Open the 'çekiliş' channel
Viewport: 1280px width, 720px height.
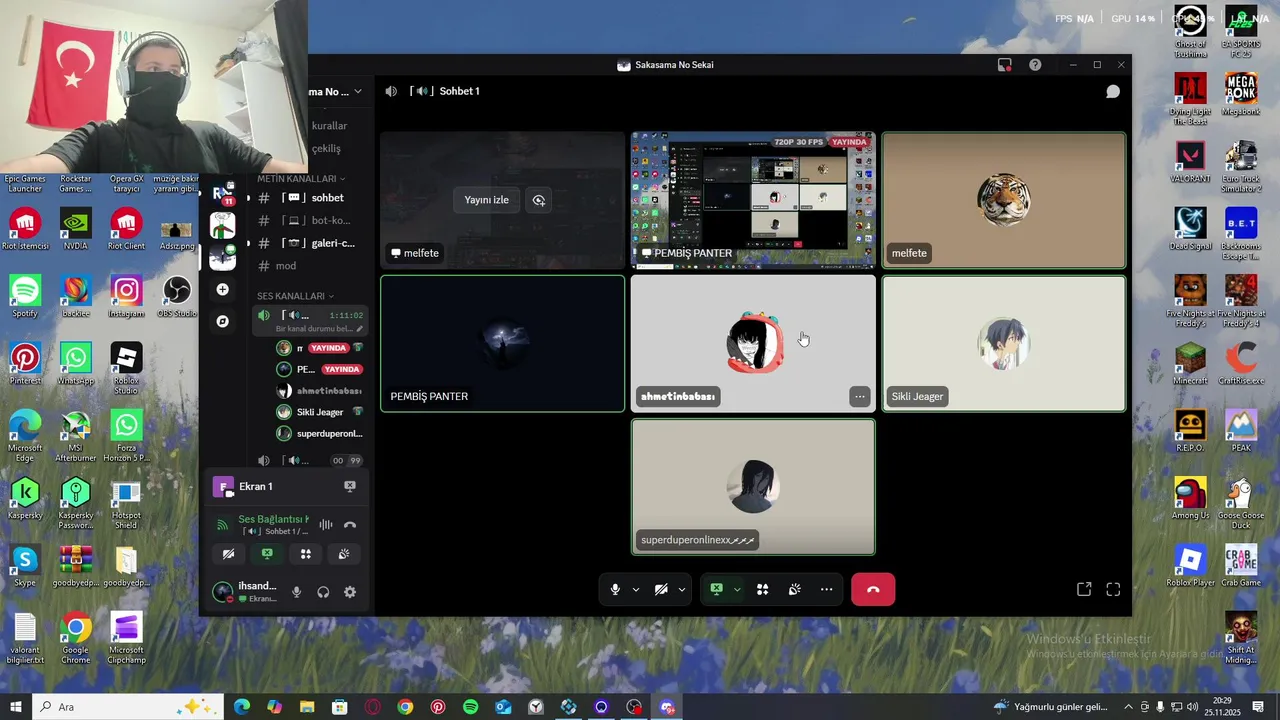click(x=326, y=149)
